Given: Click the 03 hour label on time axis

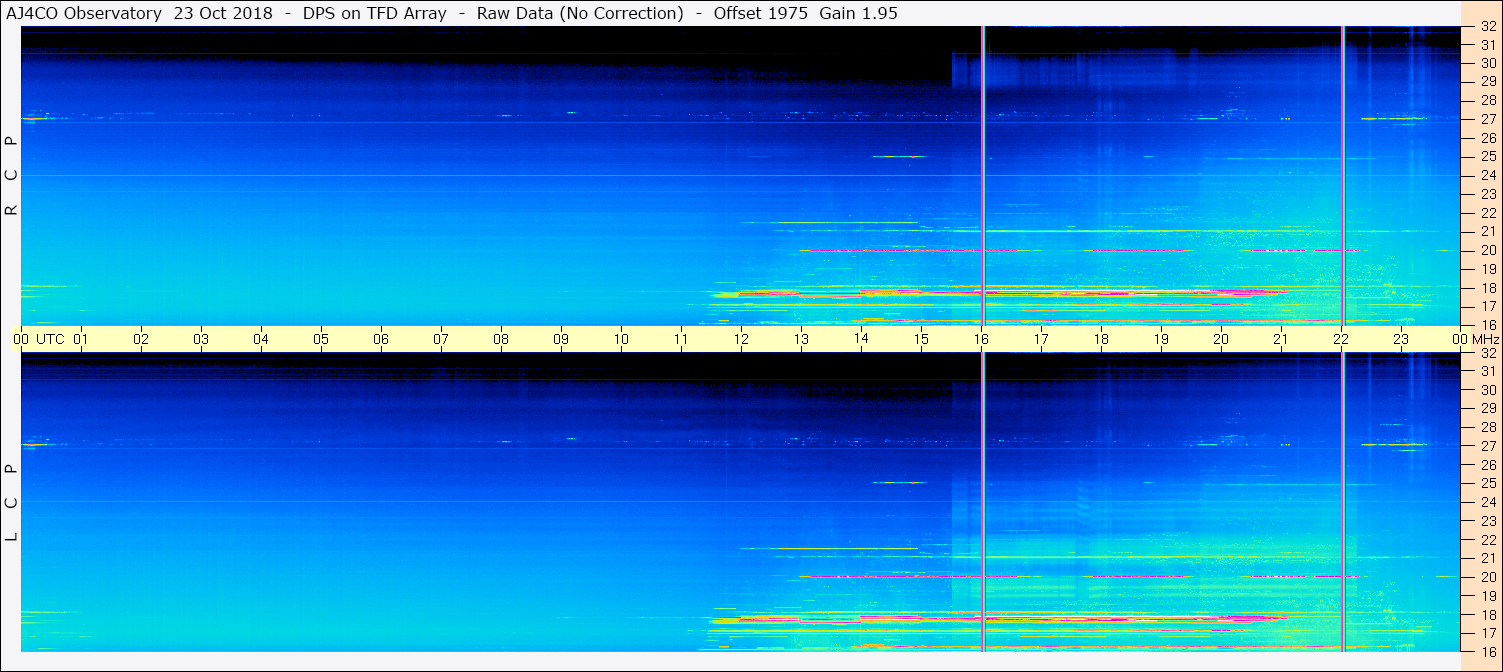Looking at the screenshot, I should coord(201,339).
